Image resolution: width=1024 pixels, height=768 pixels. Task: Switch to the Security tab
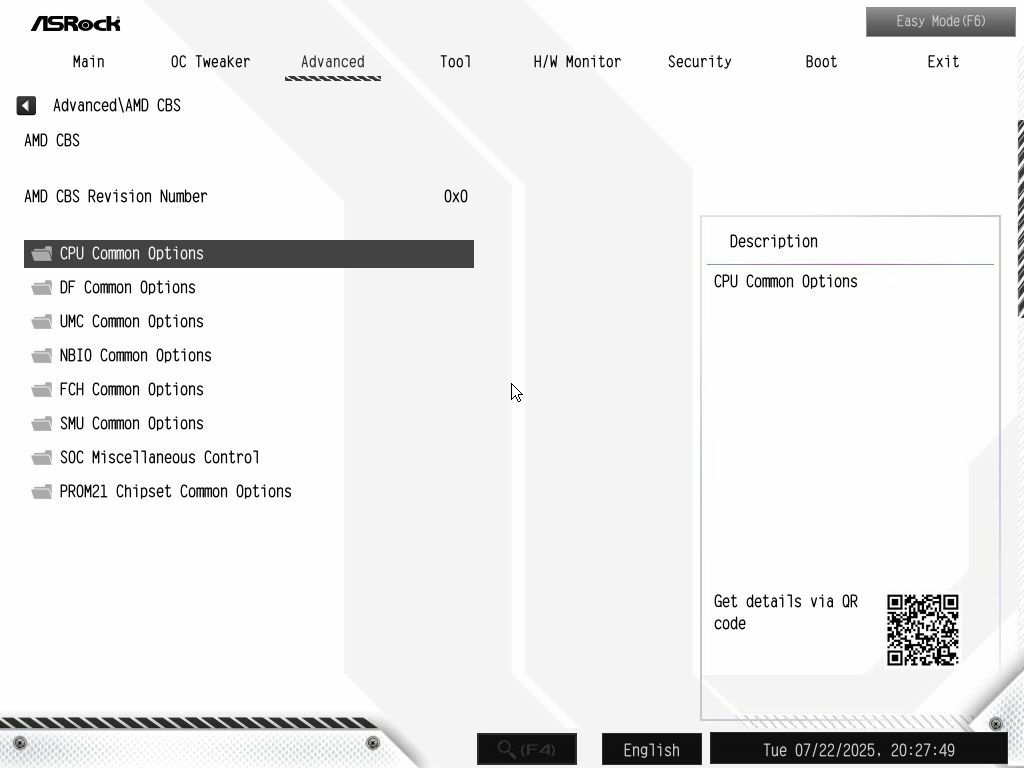699,62
